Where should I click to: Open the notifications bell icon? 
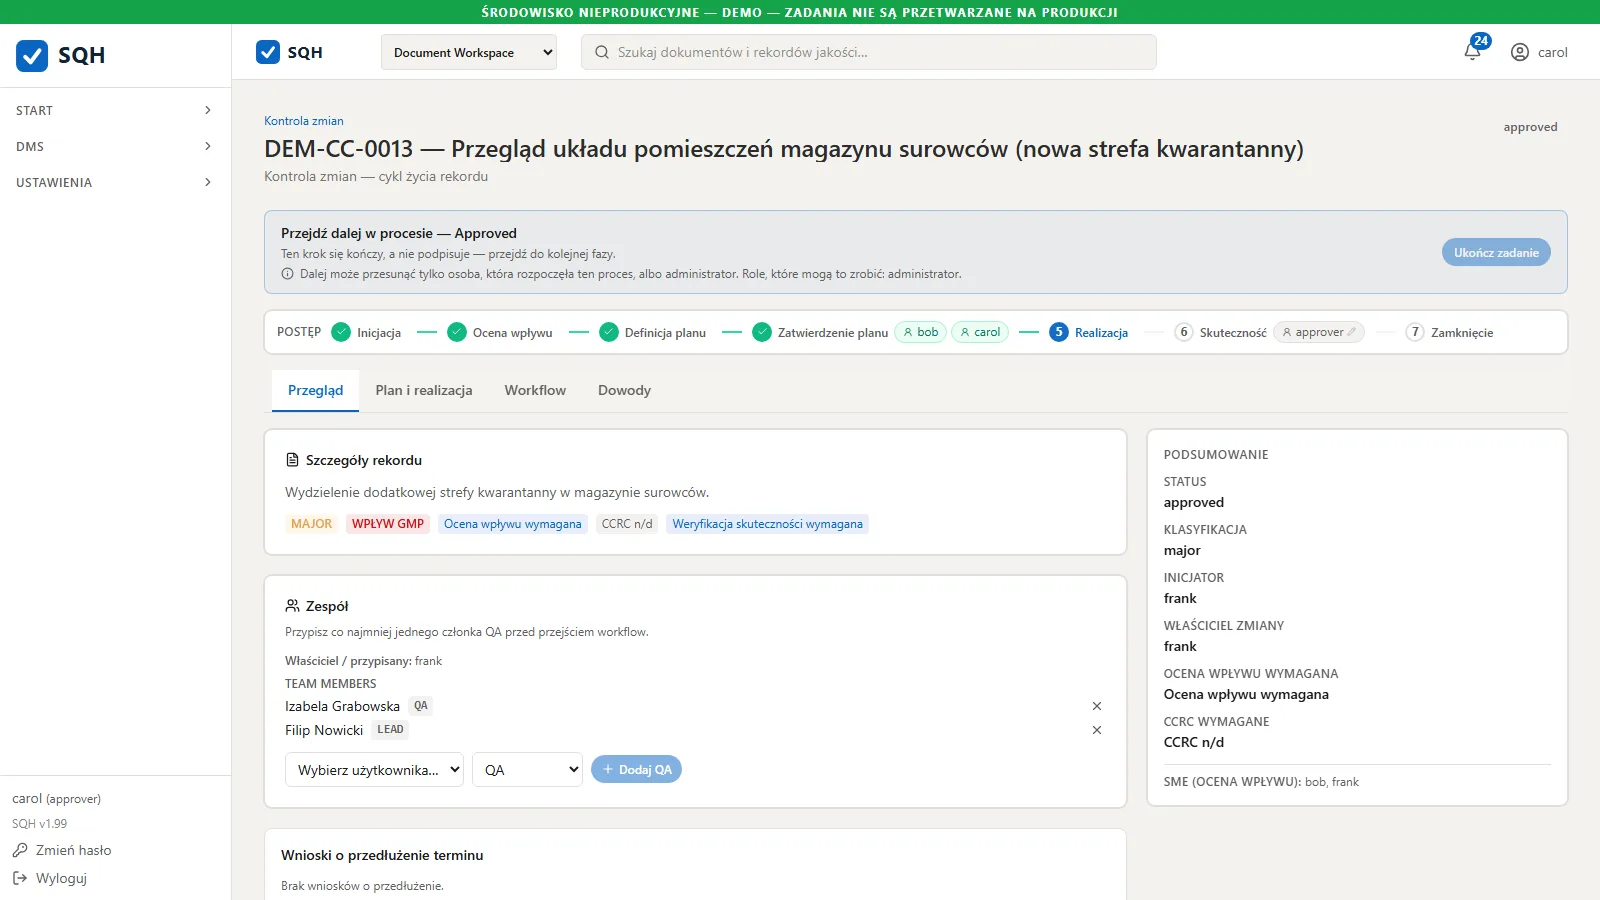click(1472, 52)
